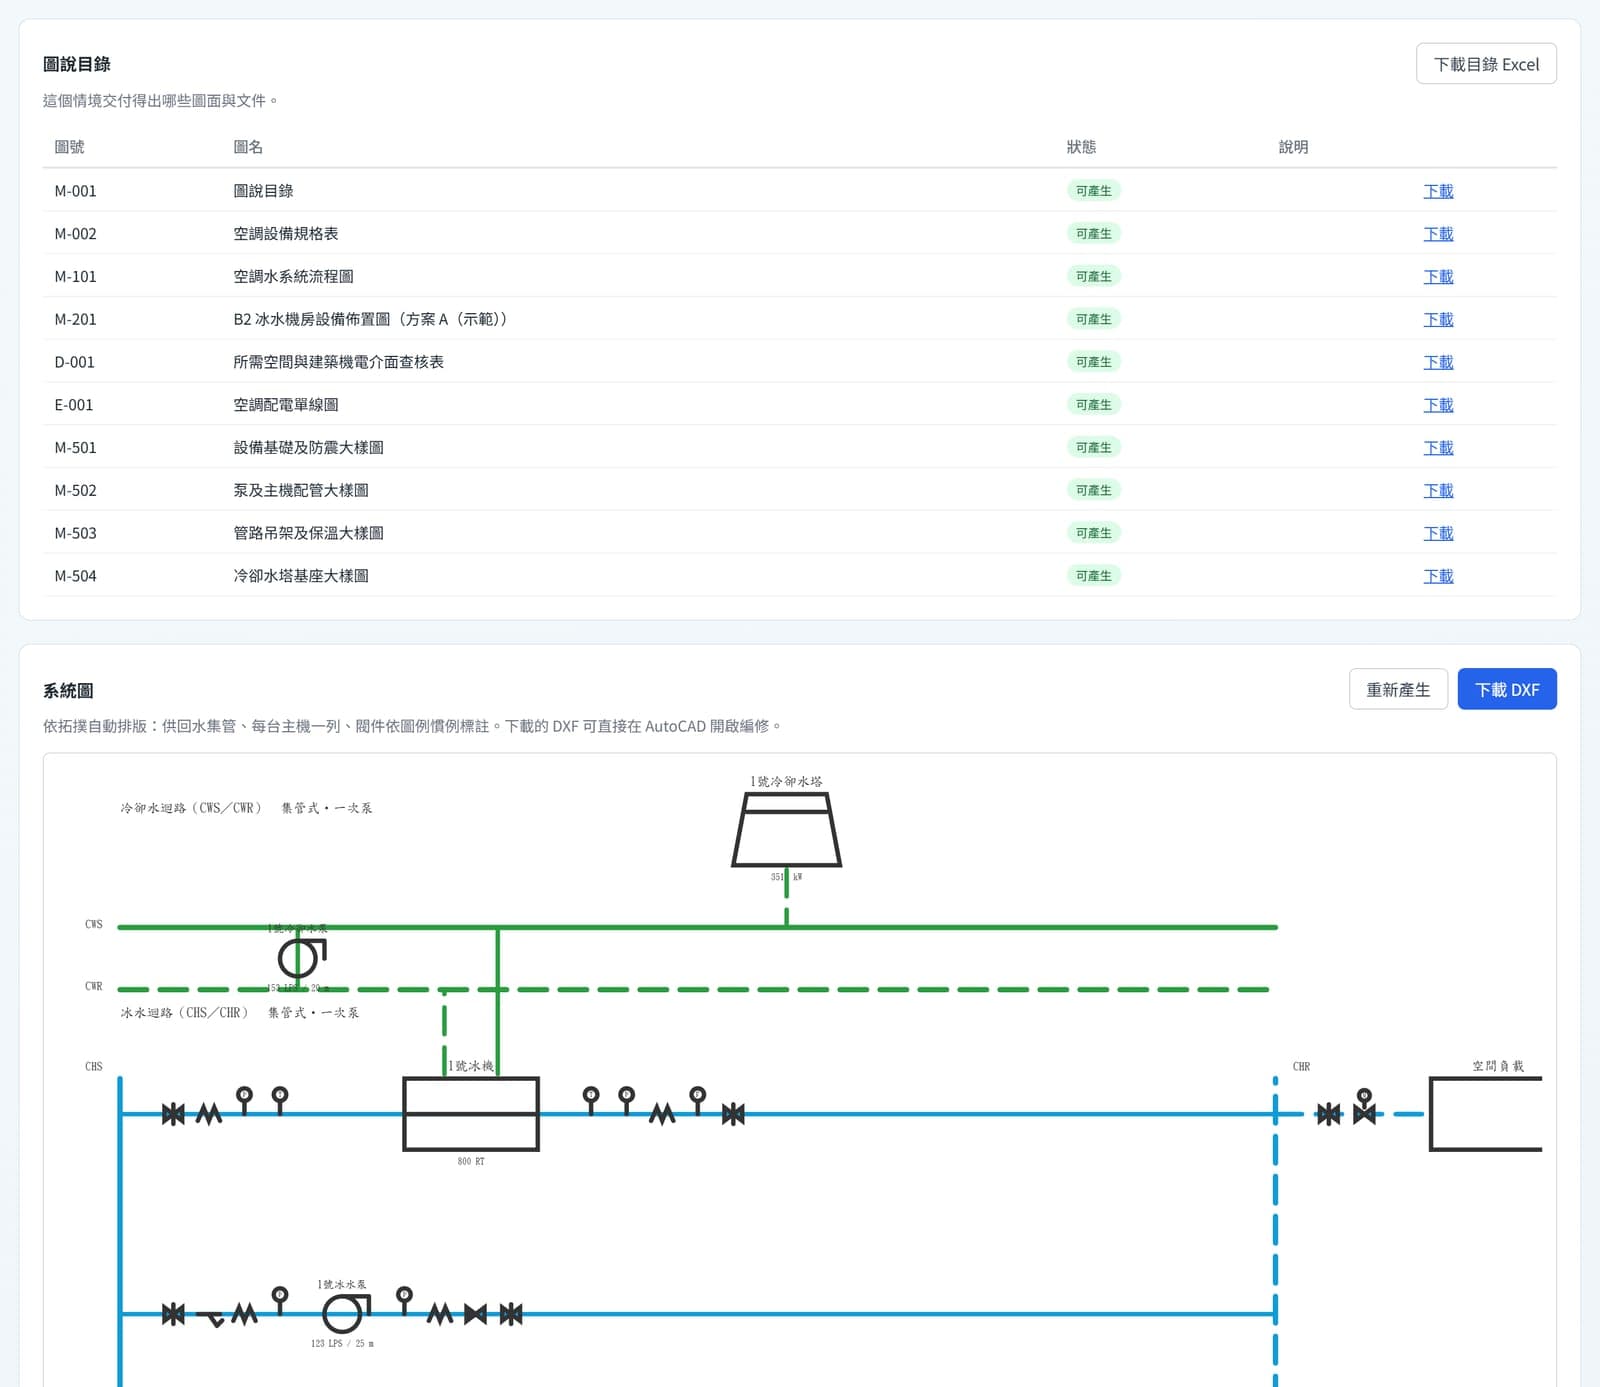The width and height of the screenshot is (1600, 1387).
Task: Select the first valve symbol on the CHS chiller line
Action: pos(173,1114)
